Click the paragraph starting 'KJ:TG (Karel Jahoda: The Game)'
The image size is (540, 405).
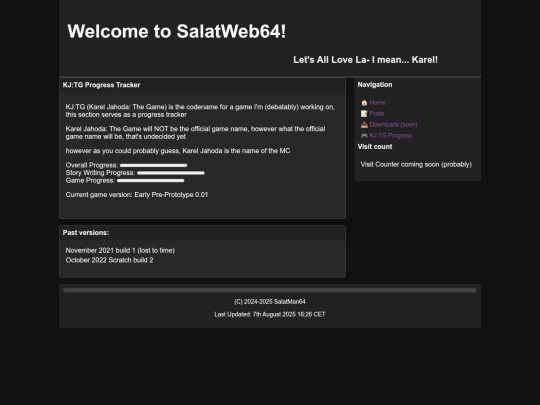point(200,111)
